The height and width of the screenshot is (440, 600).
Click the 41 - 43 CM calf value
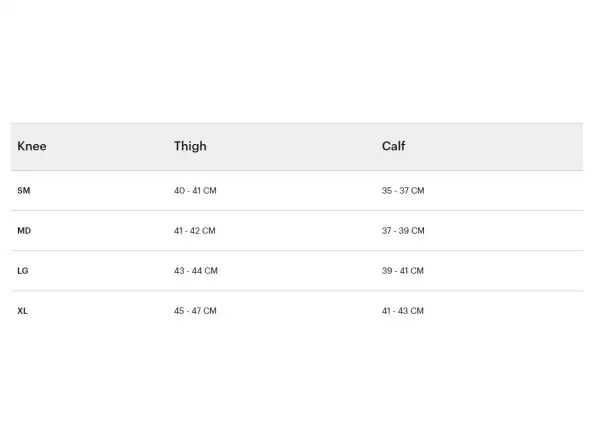click(x=403, y=311)
